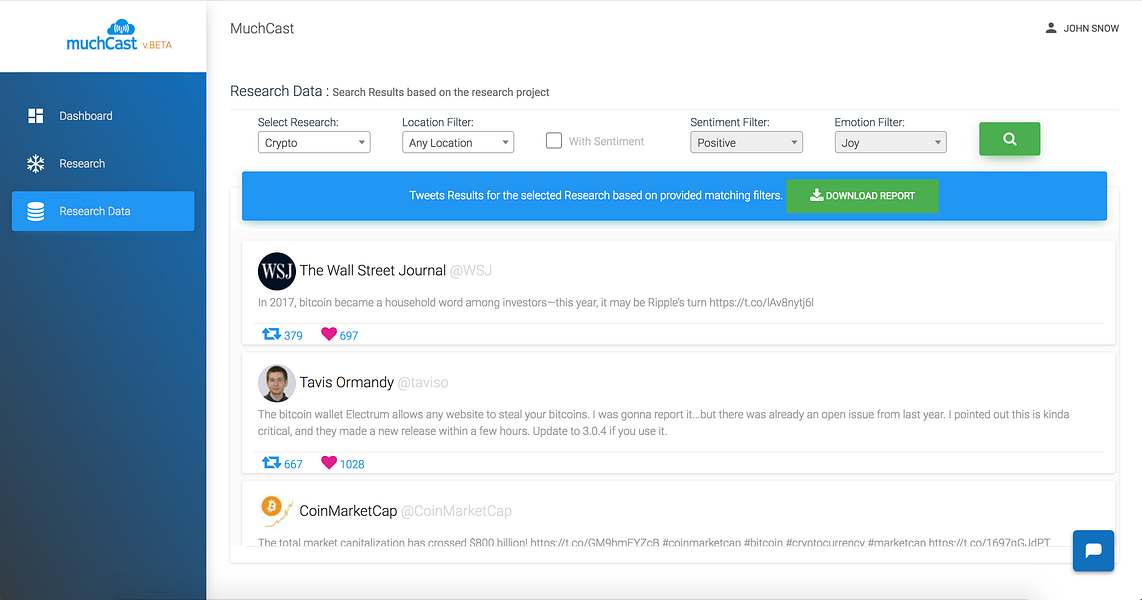This screenshot has height=600, width=1142.
Task: Click the heart icon on WSJ tweet
Action: coord(328,334)
